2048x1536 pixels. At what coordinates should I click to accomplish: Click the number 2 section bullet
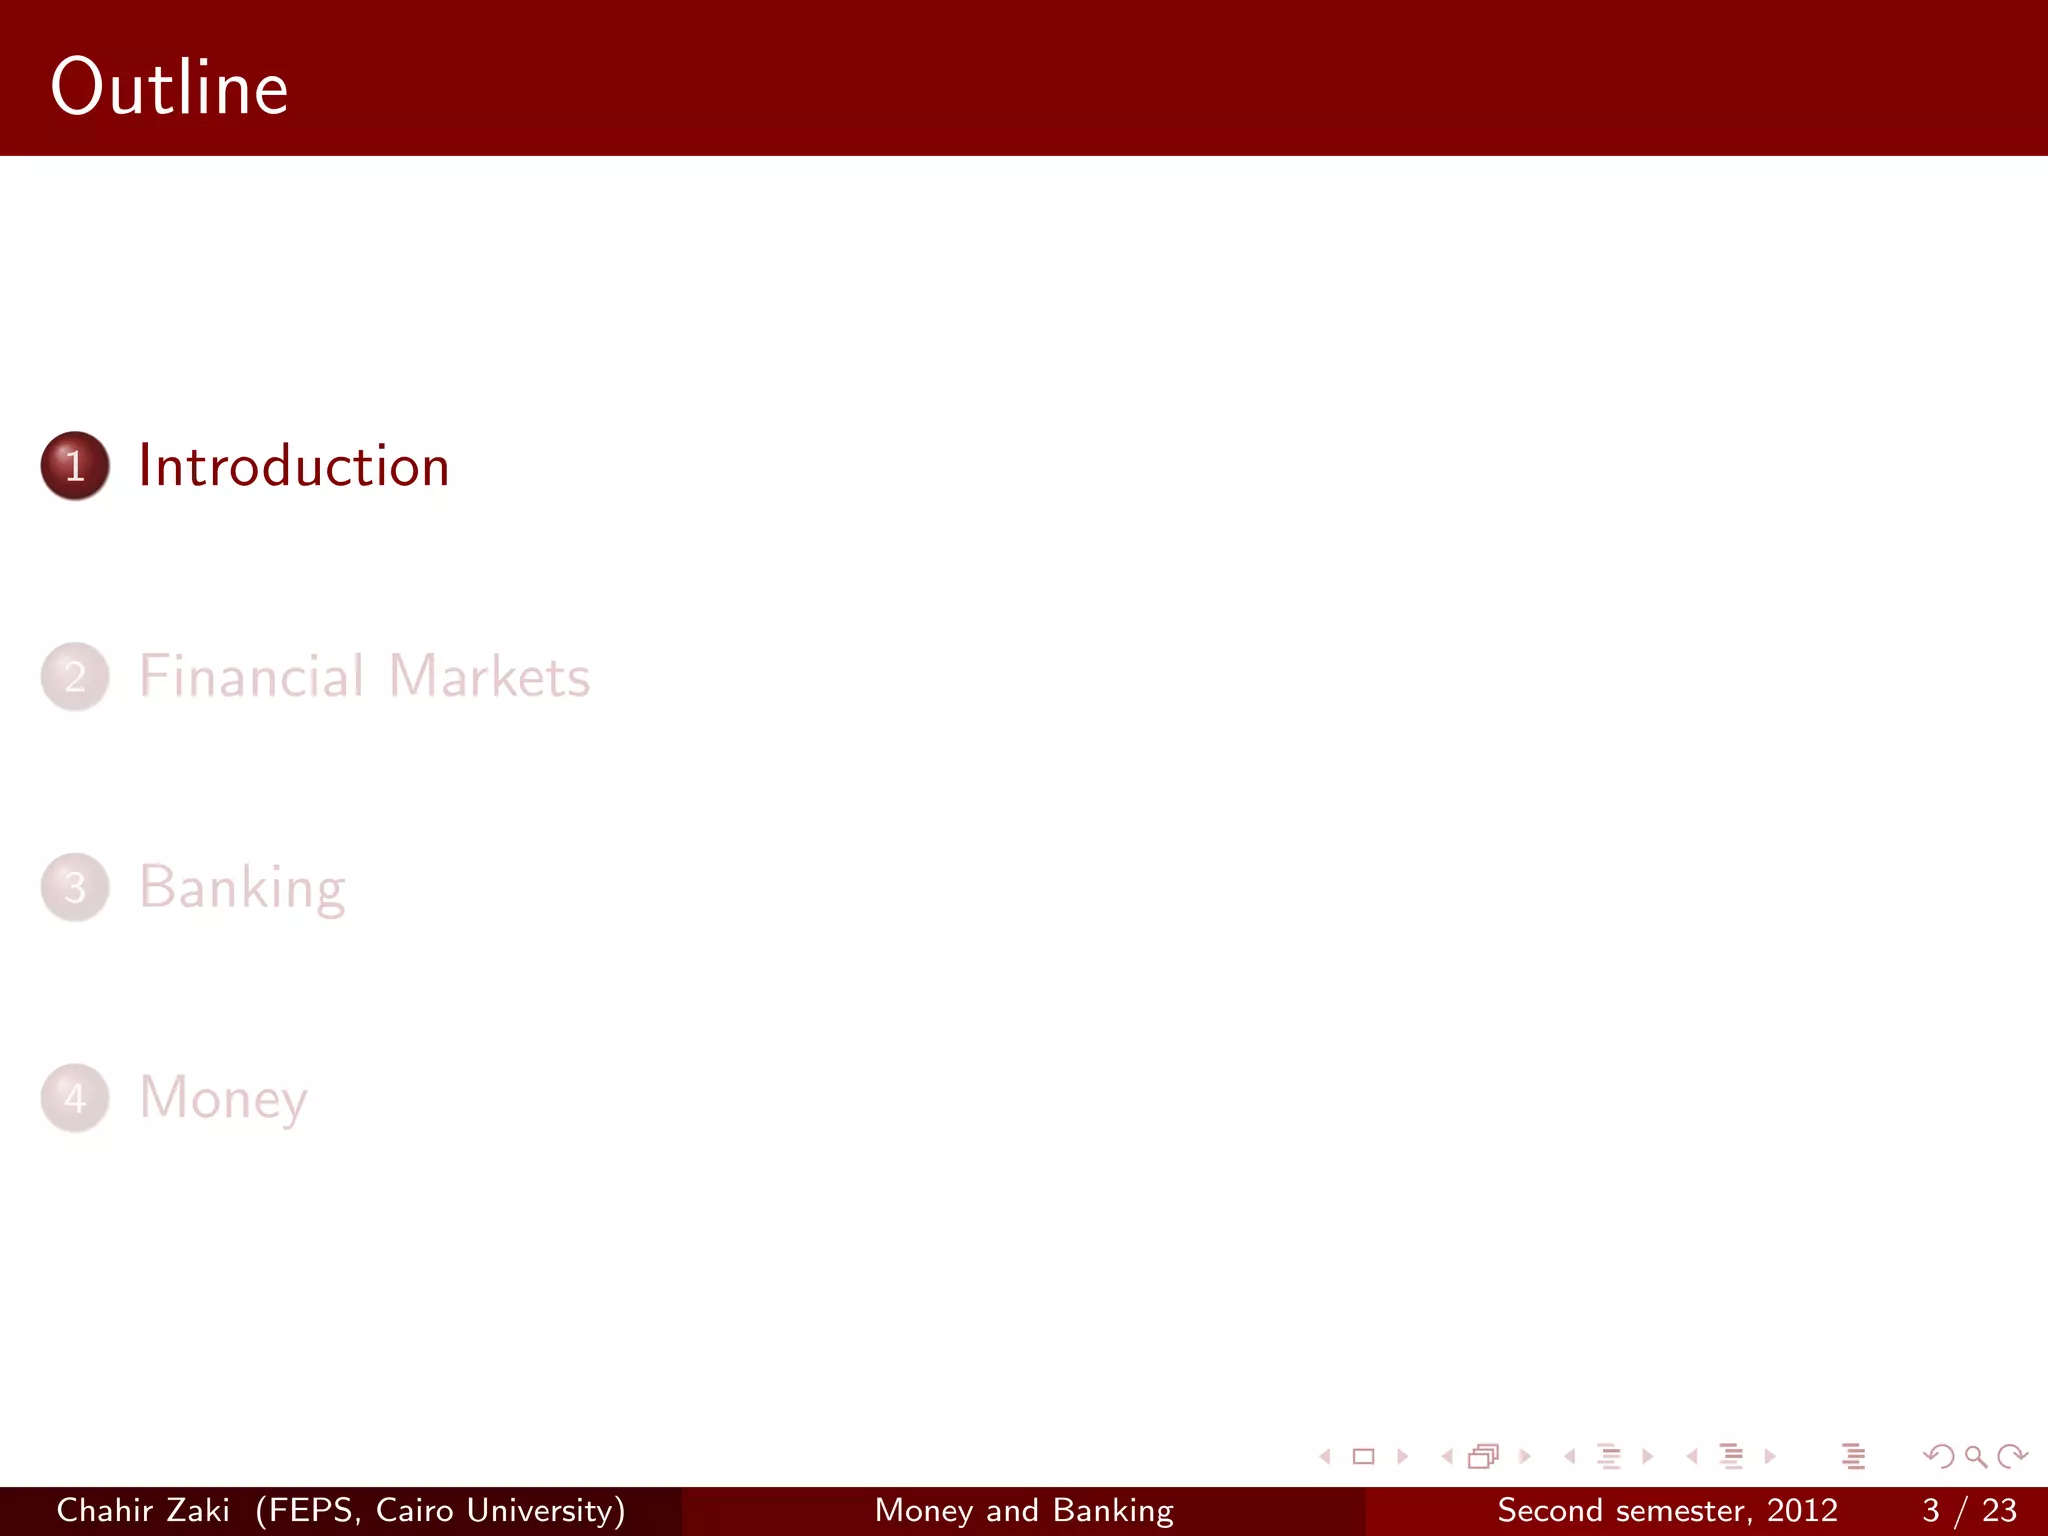(75, 677)
